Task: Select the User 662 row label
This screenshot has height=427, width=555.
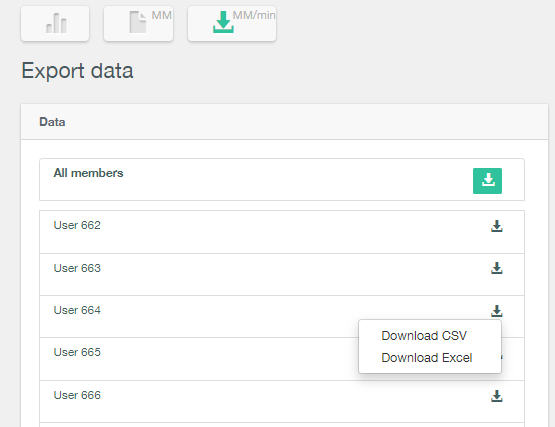Action: [x=77, y=225]
